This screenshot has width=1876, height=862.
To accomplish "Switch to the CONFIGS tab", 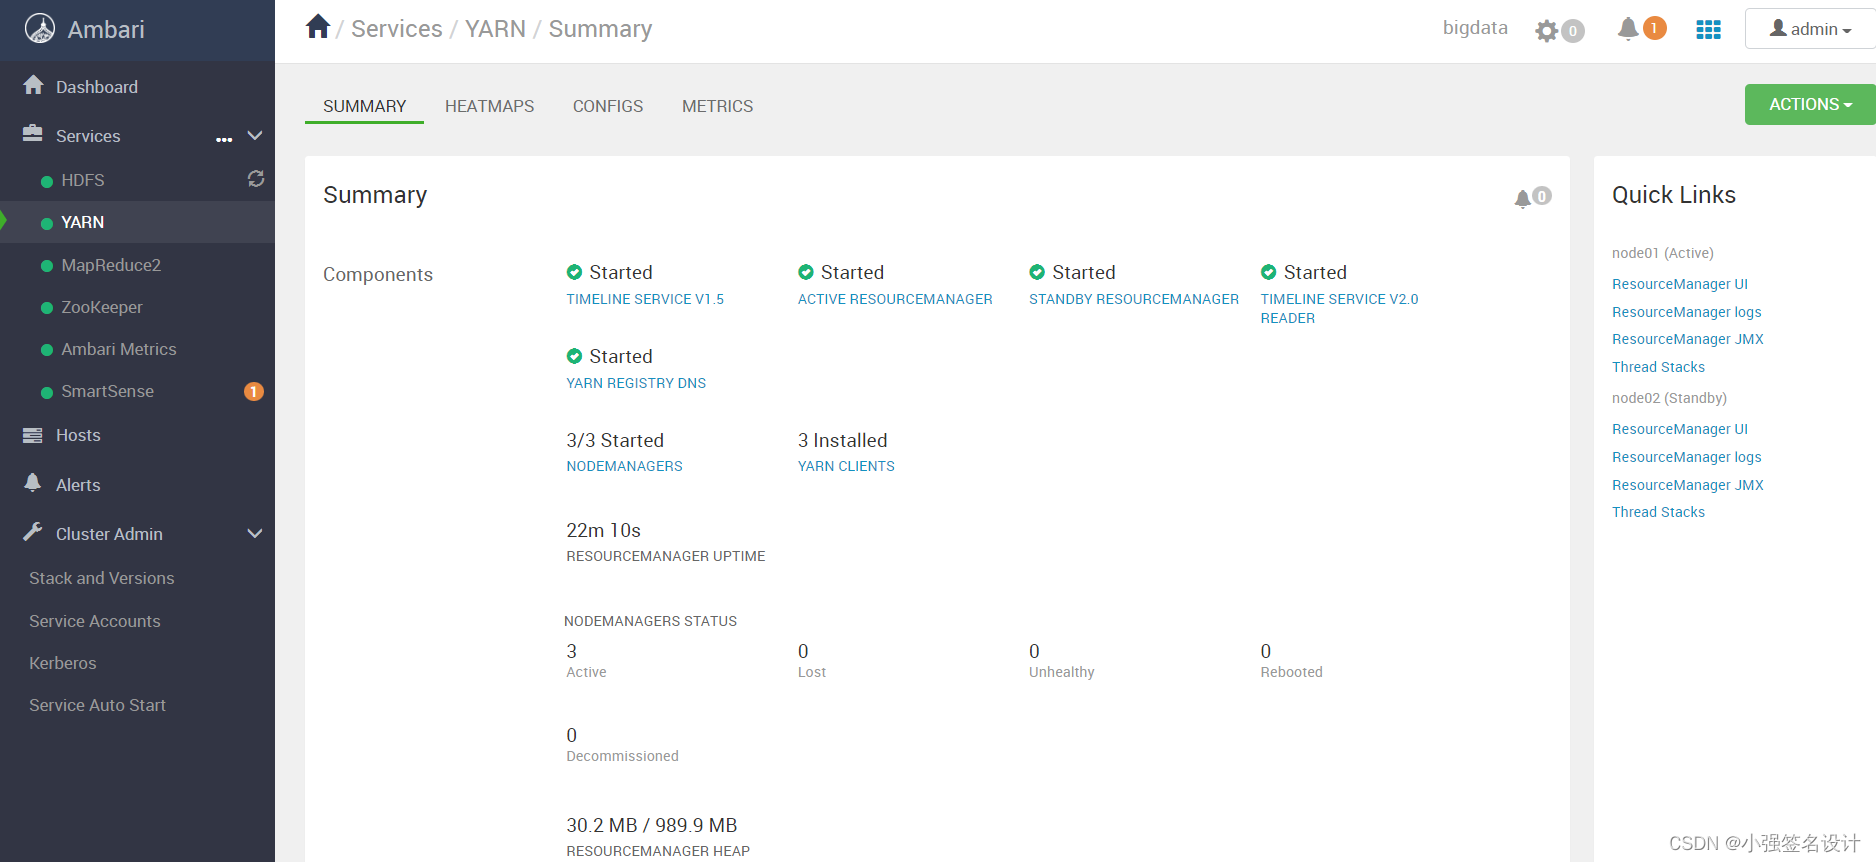I will 608,106.
